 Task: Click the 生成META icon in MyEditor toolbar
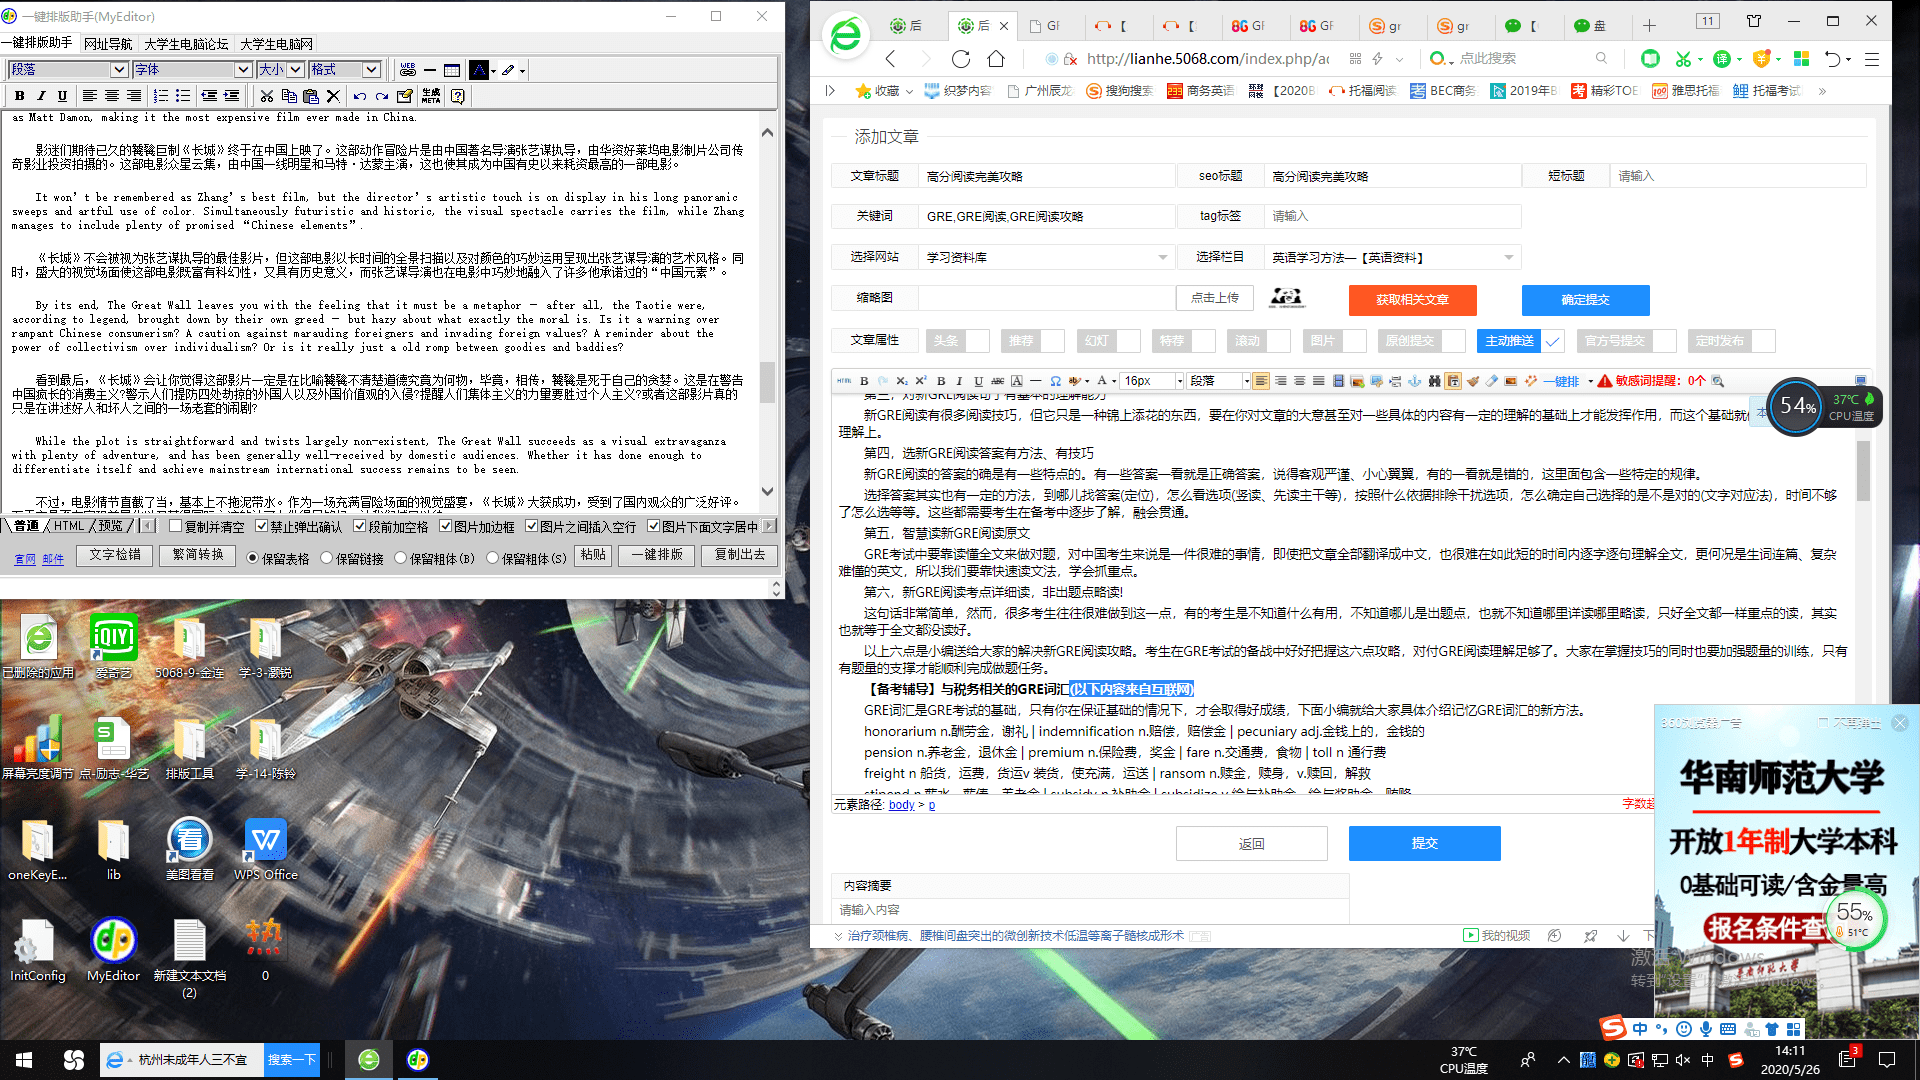[x=431, y=96]
